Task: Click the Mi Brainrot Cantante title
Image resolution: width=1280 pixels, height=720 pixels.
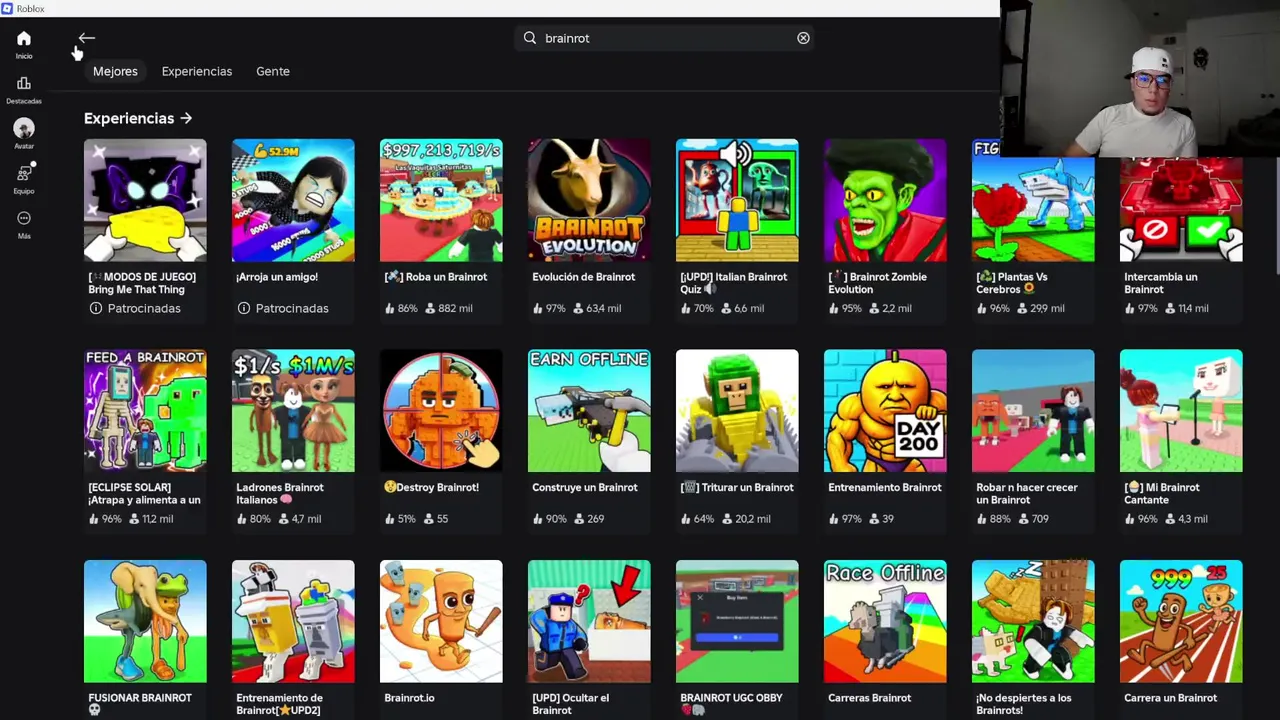Action: click(1162, 493)
